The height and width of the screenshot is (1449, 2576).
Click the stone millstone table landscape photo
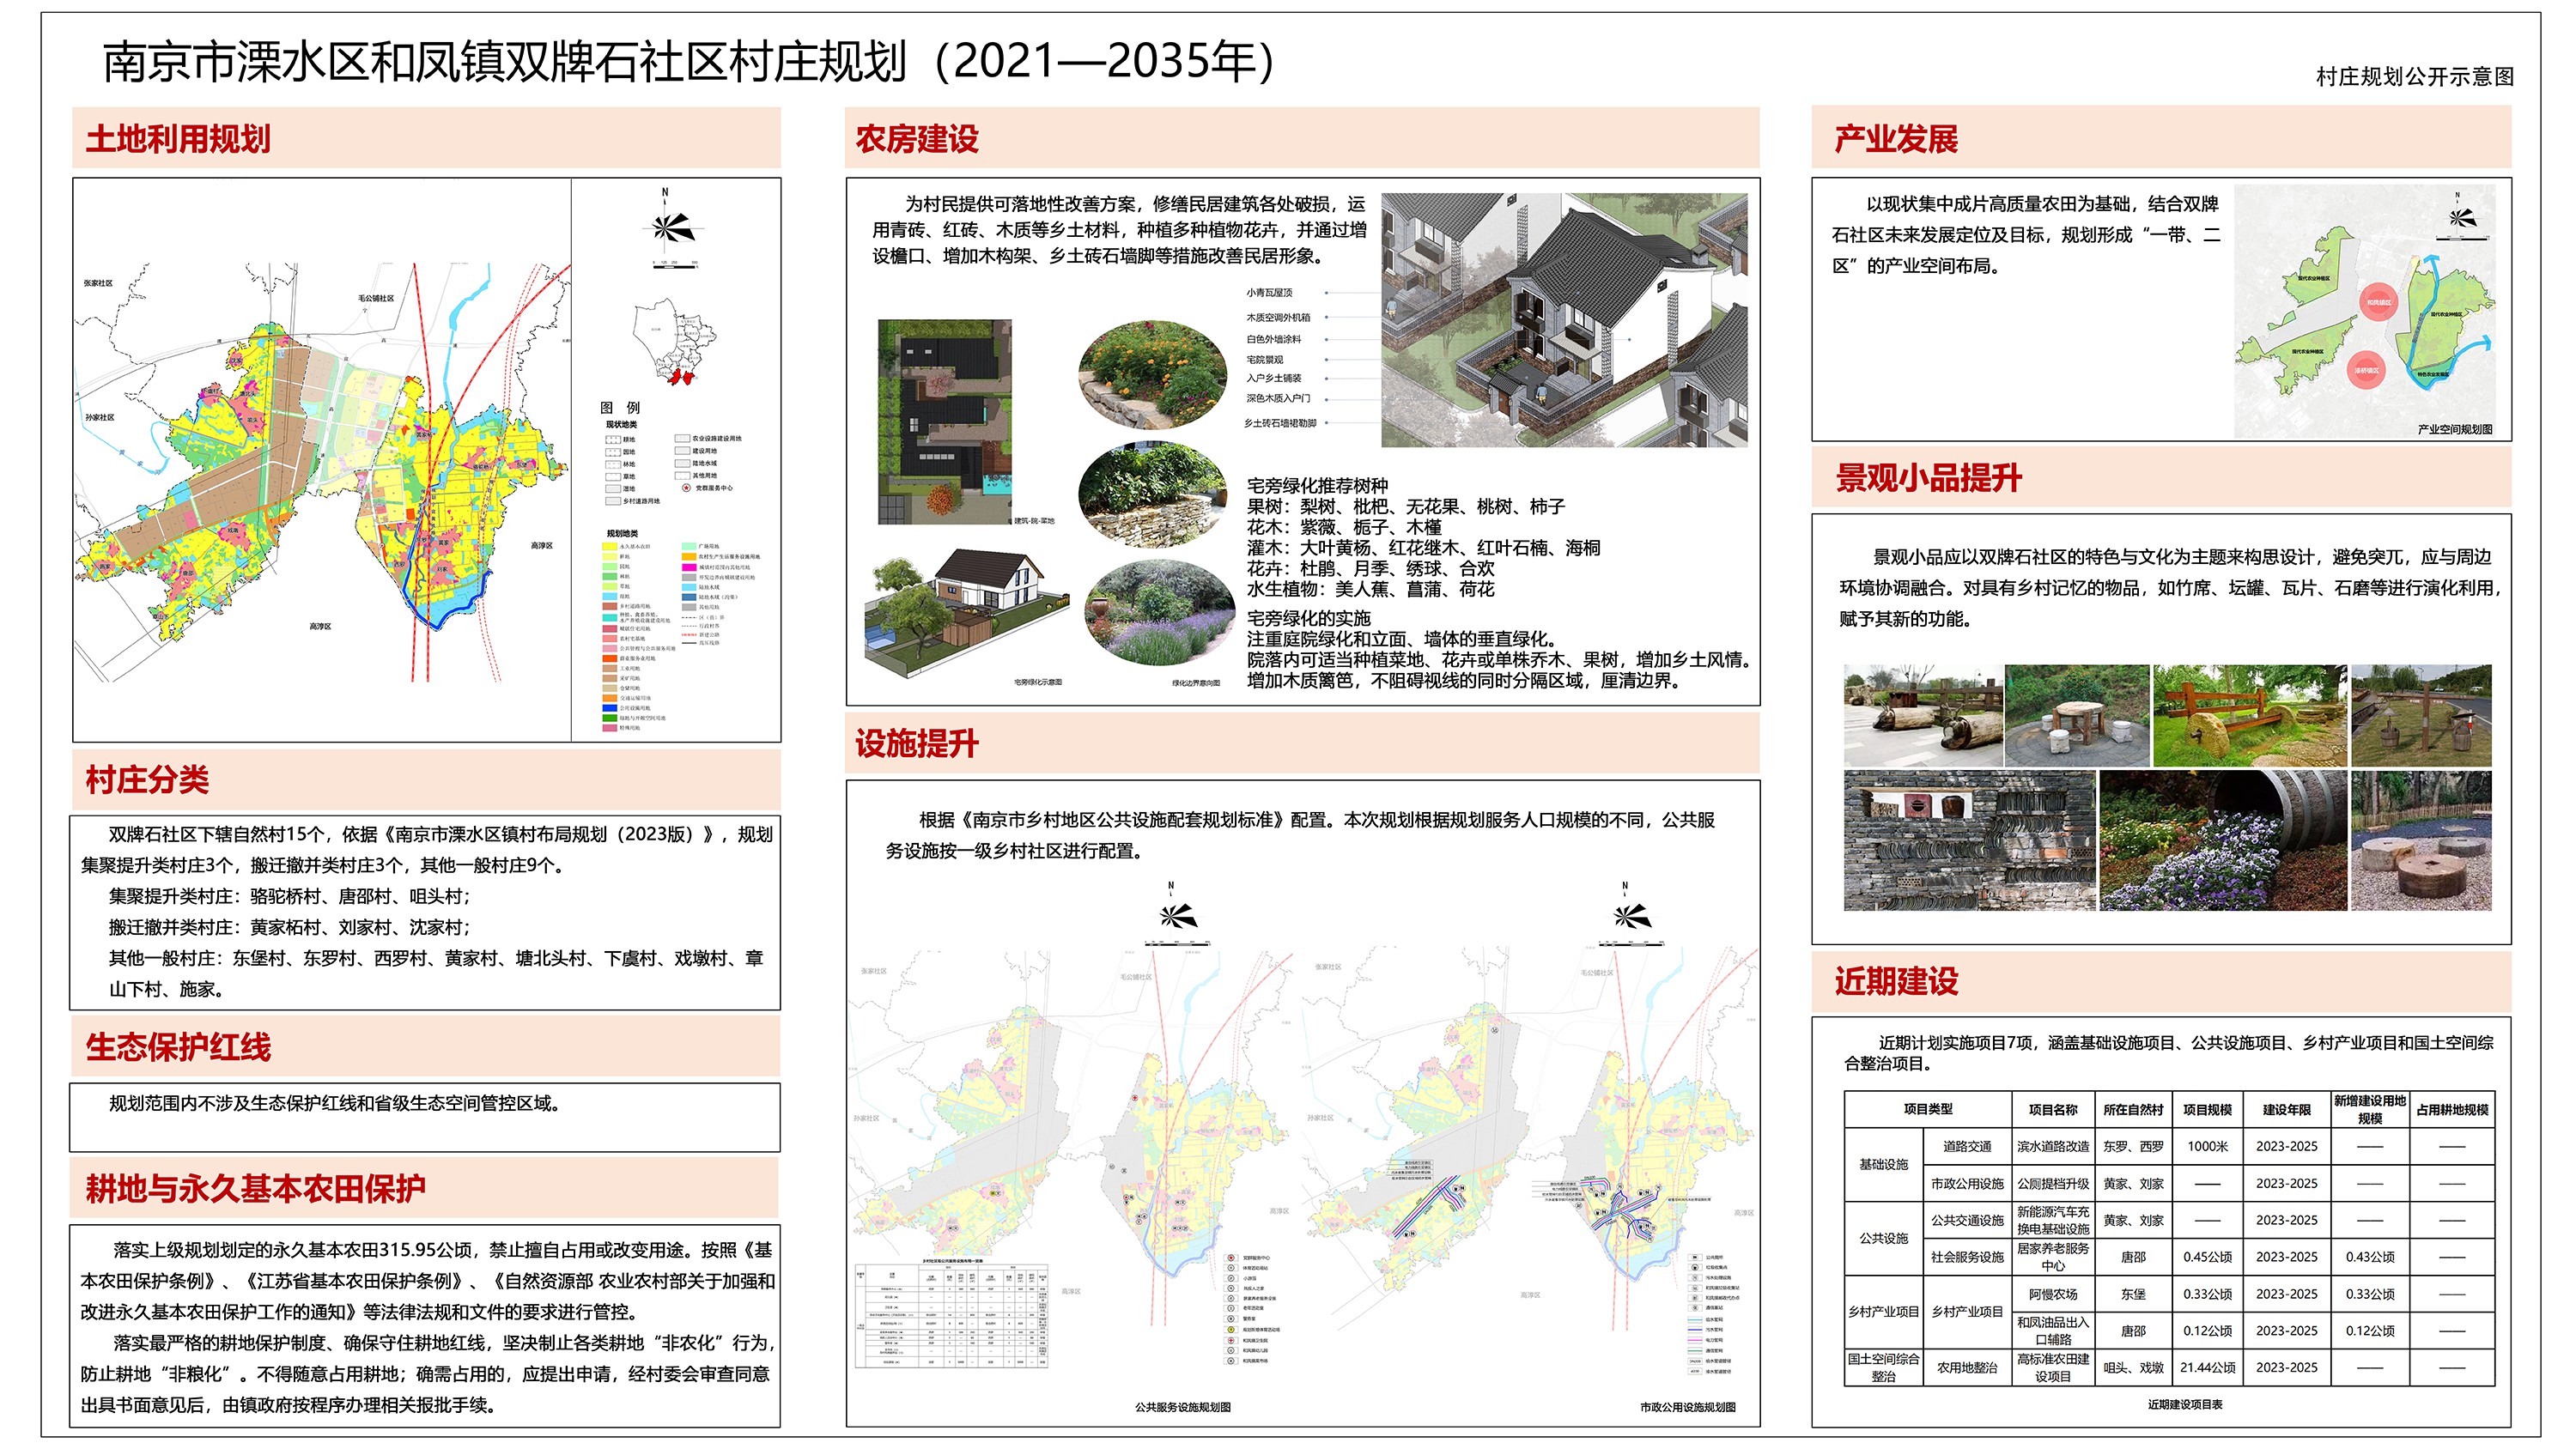click(x=2076, y=716)
